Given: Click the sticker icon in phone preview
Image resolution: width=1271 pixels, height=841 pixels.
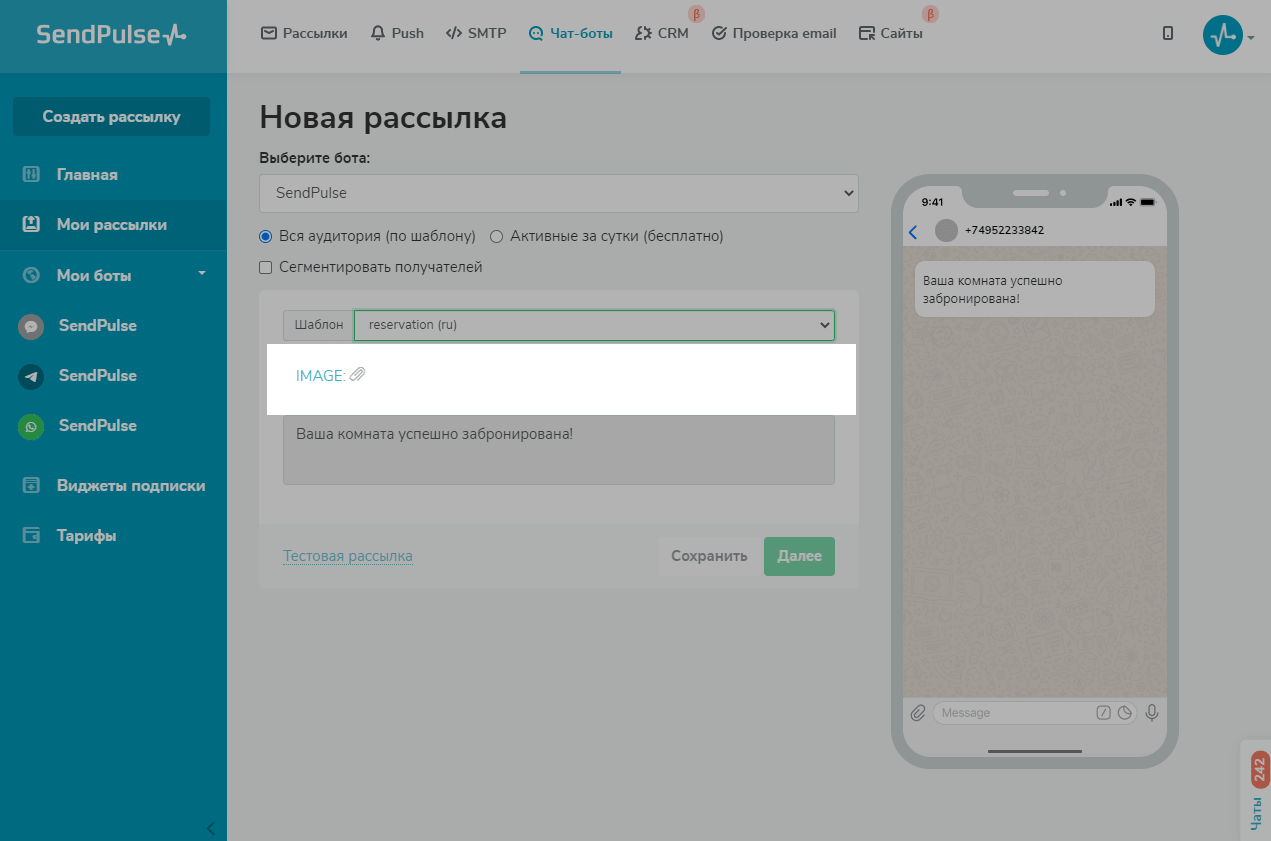Looking at the screenshot, I should tap(1125, 713).
